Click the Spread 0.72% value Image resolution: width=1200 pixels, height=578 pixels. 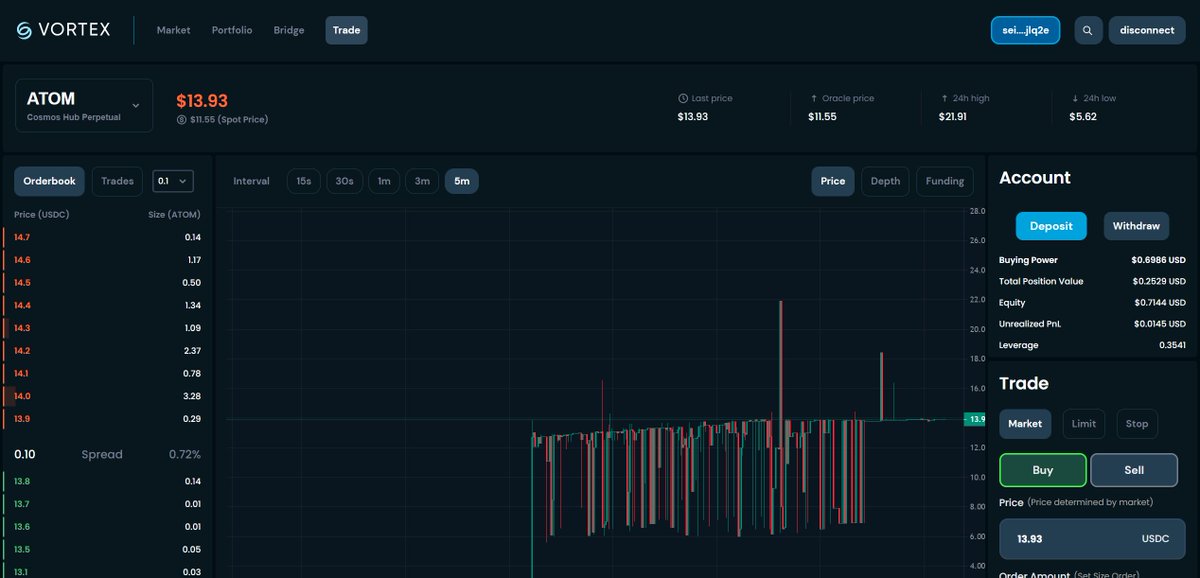(x=184, y=454)
